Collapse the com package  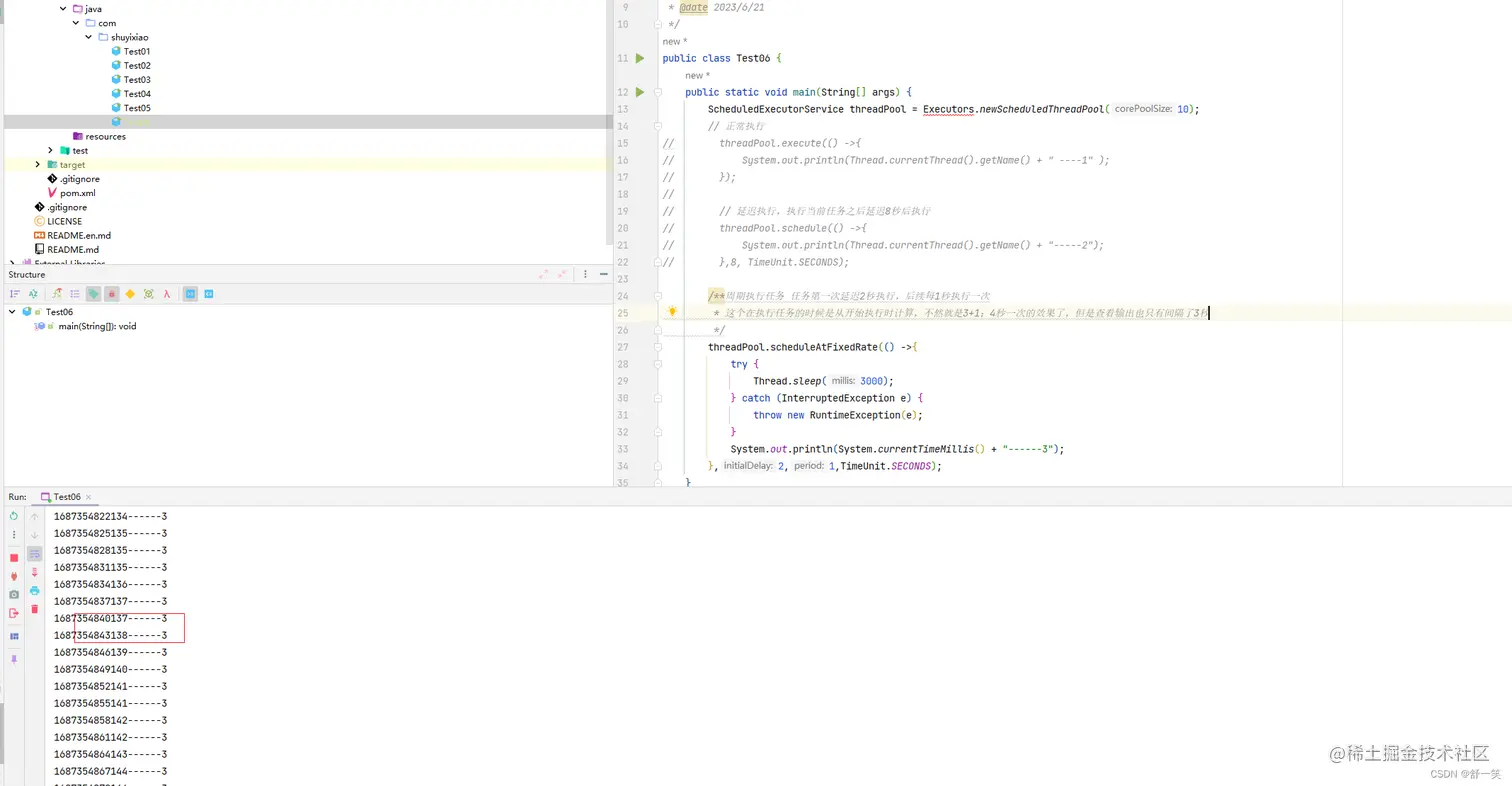click(x=76, y=22)
